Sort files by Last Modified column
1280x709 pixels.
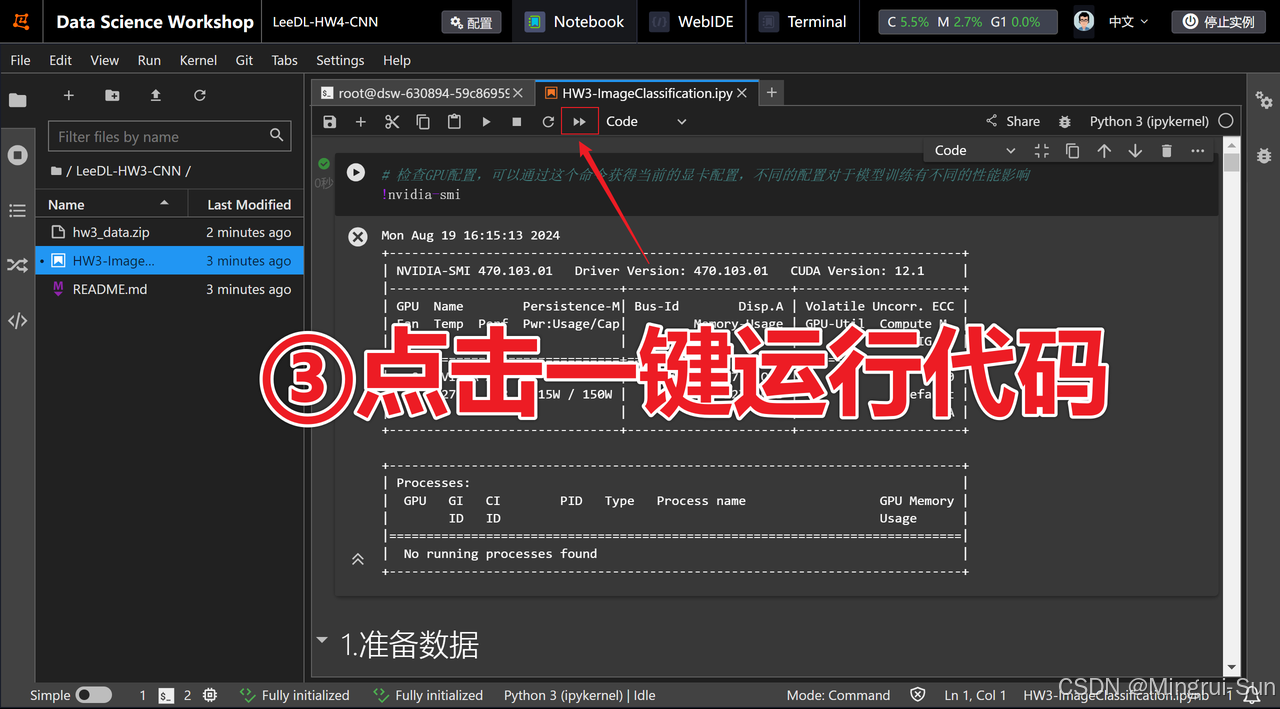pyautogui.click(x=245, y=204)
